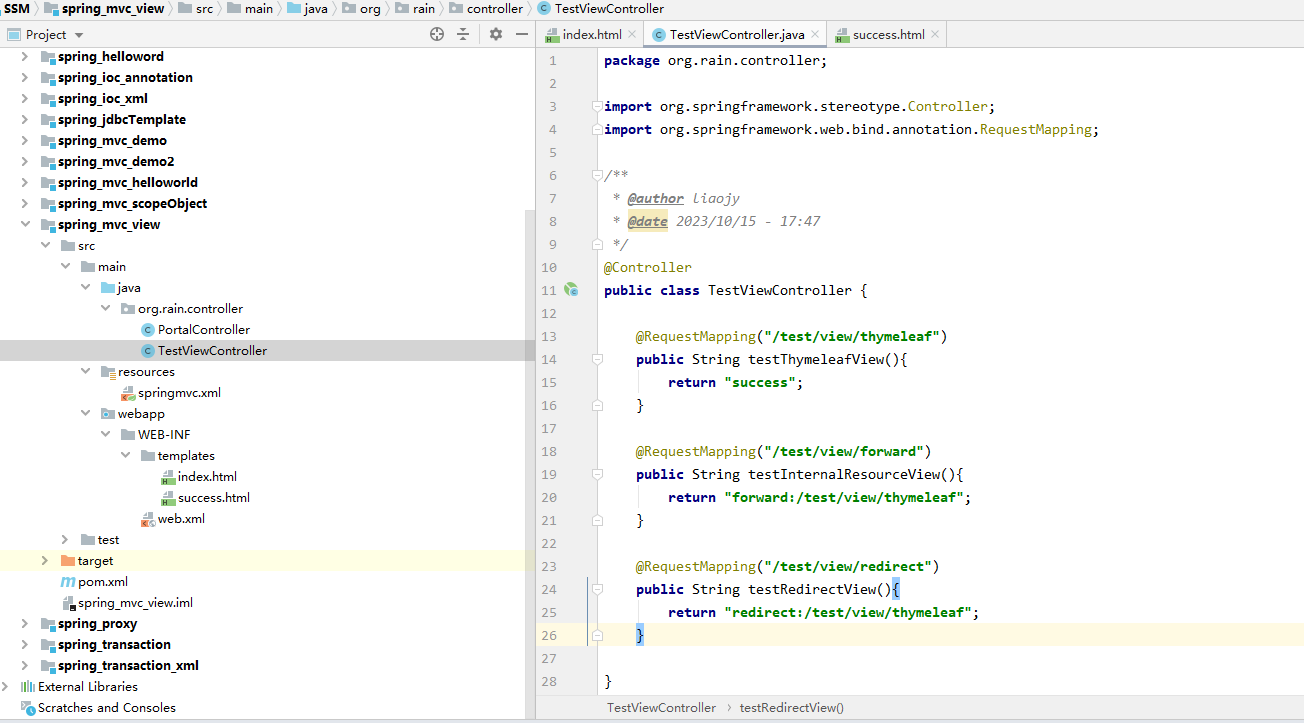The width and height of the screenshot is (1304, 723).
Task: Fold testThymeleafView method at line 14
Action: point(597,359)
